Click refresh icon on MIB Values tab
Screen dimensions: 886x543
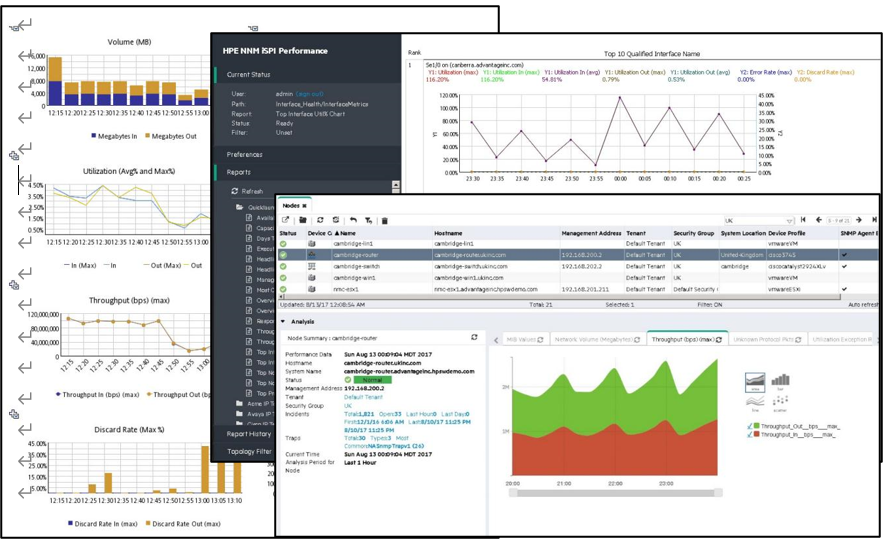click(540, 340)
